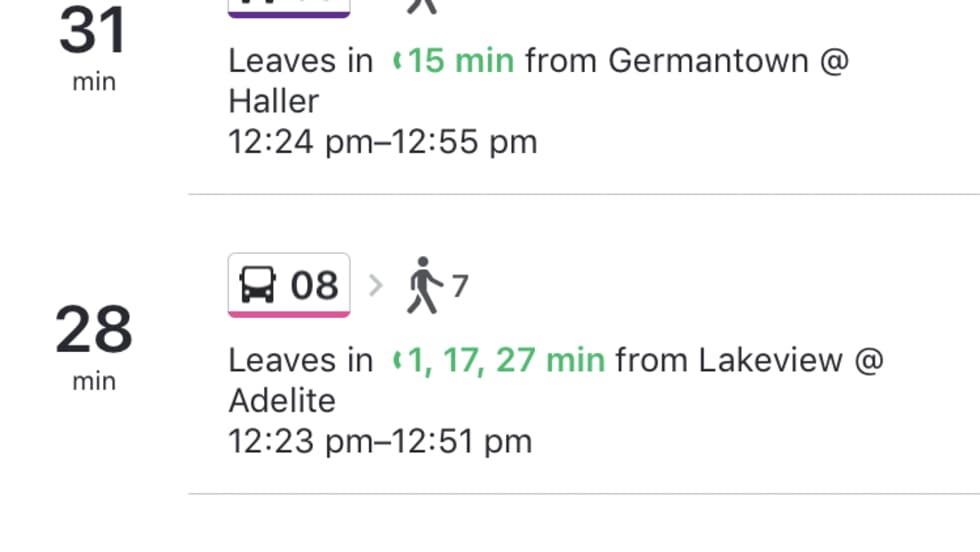Tap the bus icon in the 08 badge
The height and width of the screenshot is (552, 980).
[x=258, y=286]
